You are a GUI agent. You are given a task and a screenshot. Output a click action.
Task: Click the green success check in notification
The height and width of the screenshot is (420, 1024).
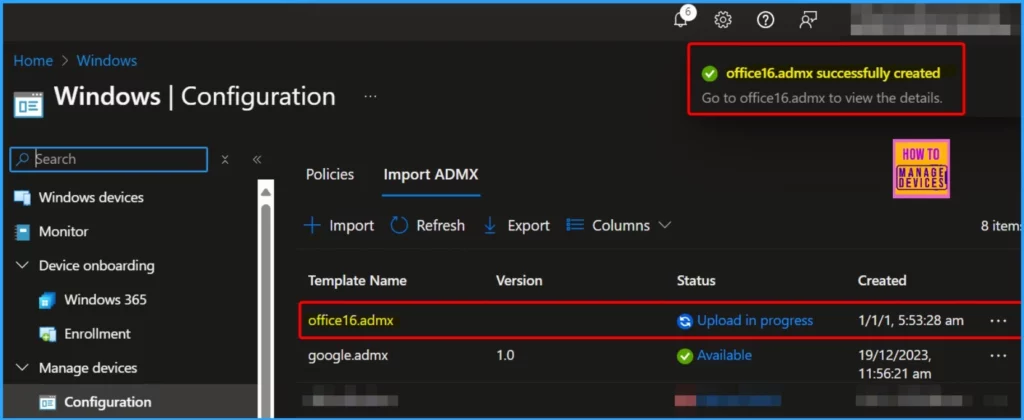coord(709,74)
